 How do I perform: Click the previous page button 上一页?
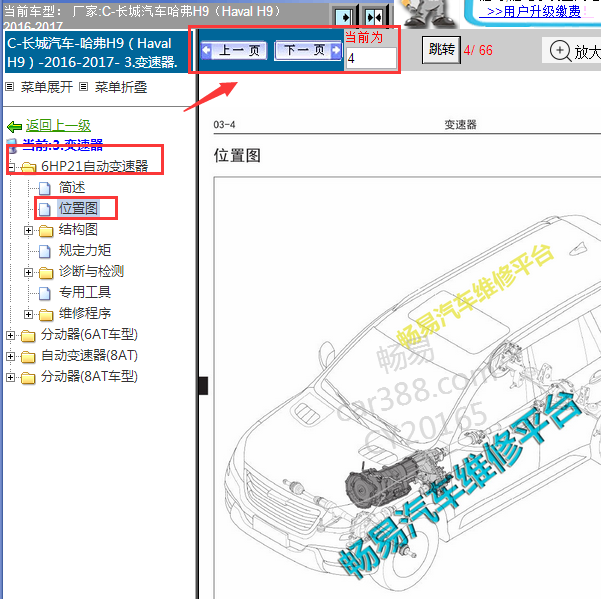tap(234, 51)
